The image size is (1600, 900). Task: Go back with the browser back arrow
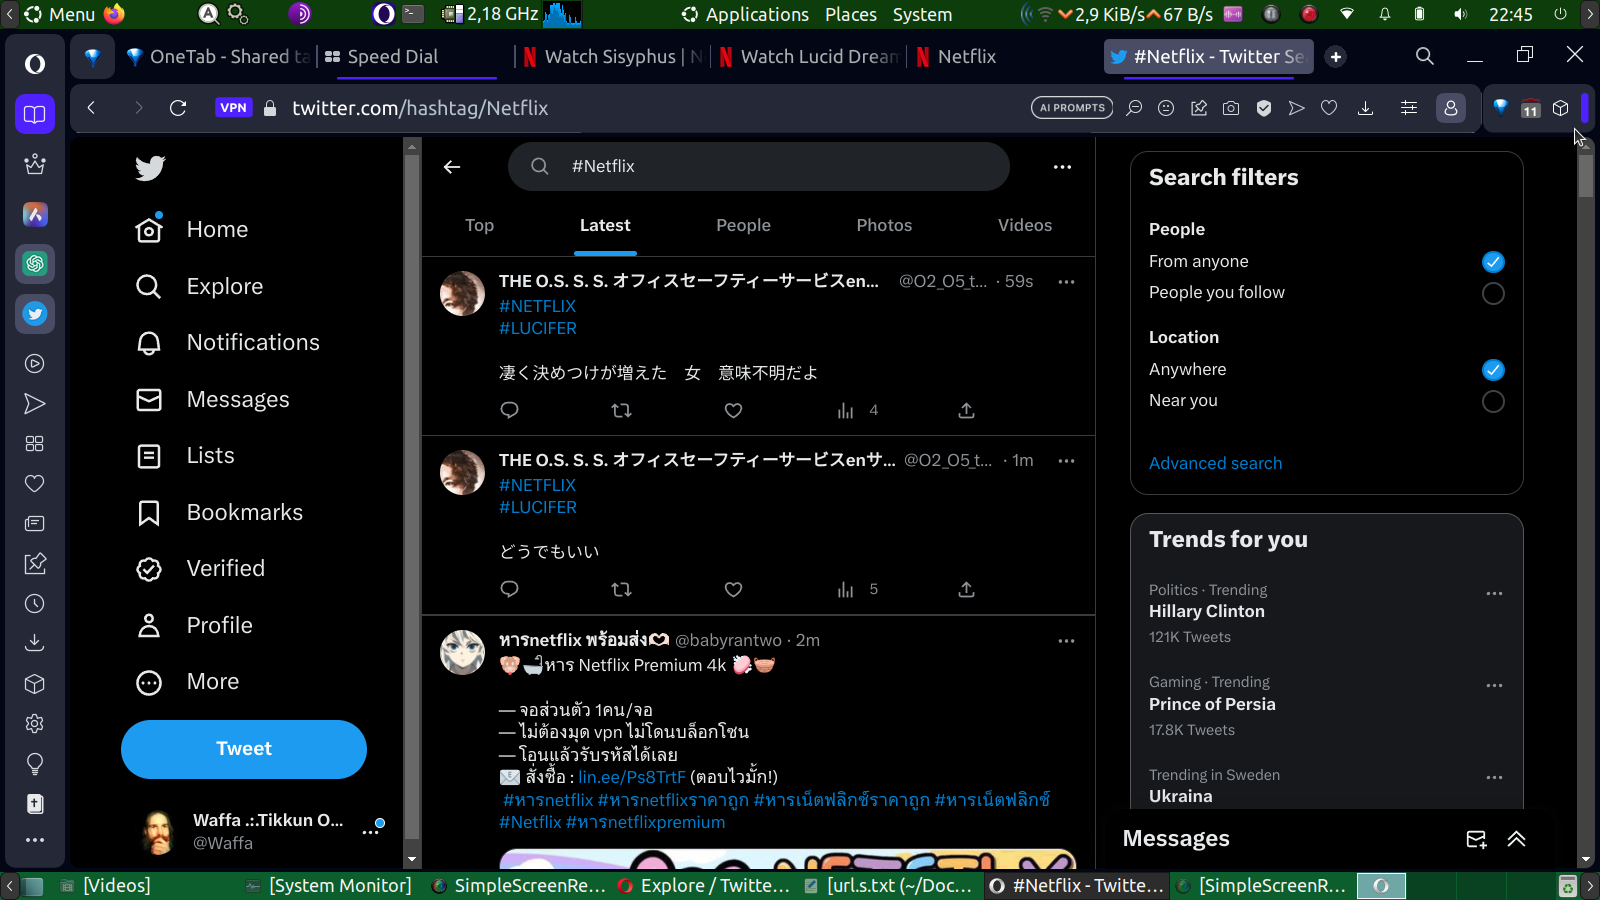pyautogui.click(x=91, y=108)
